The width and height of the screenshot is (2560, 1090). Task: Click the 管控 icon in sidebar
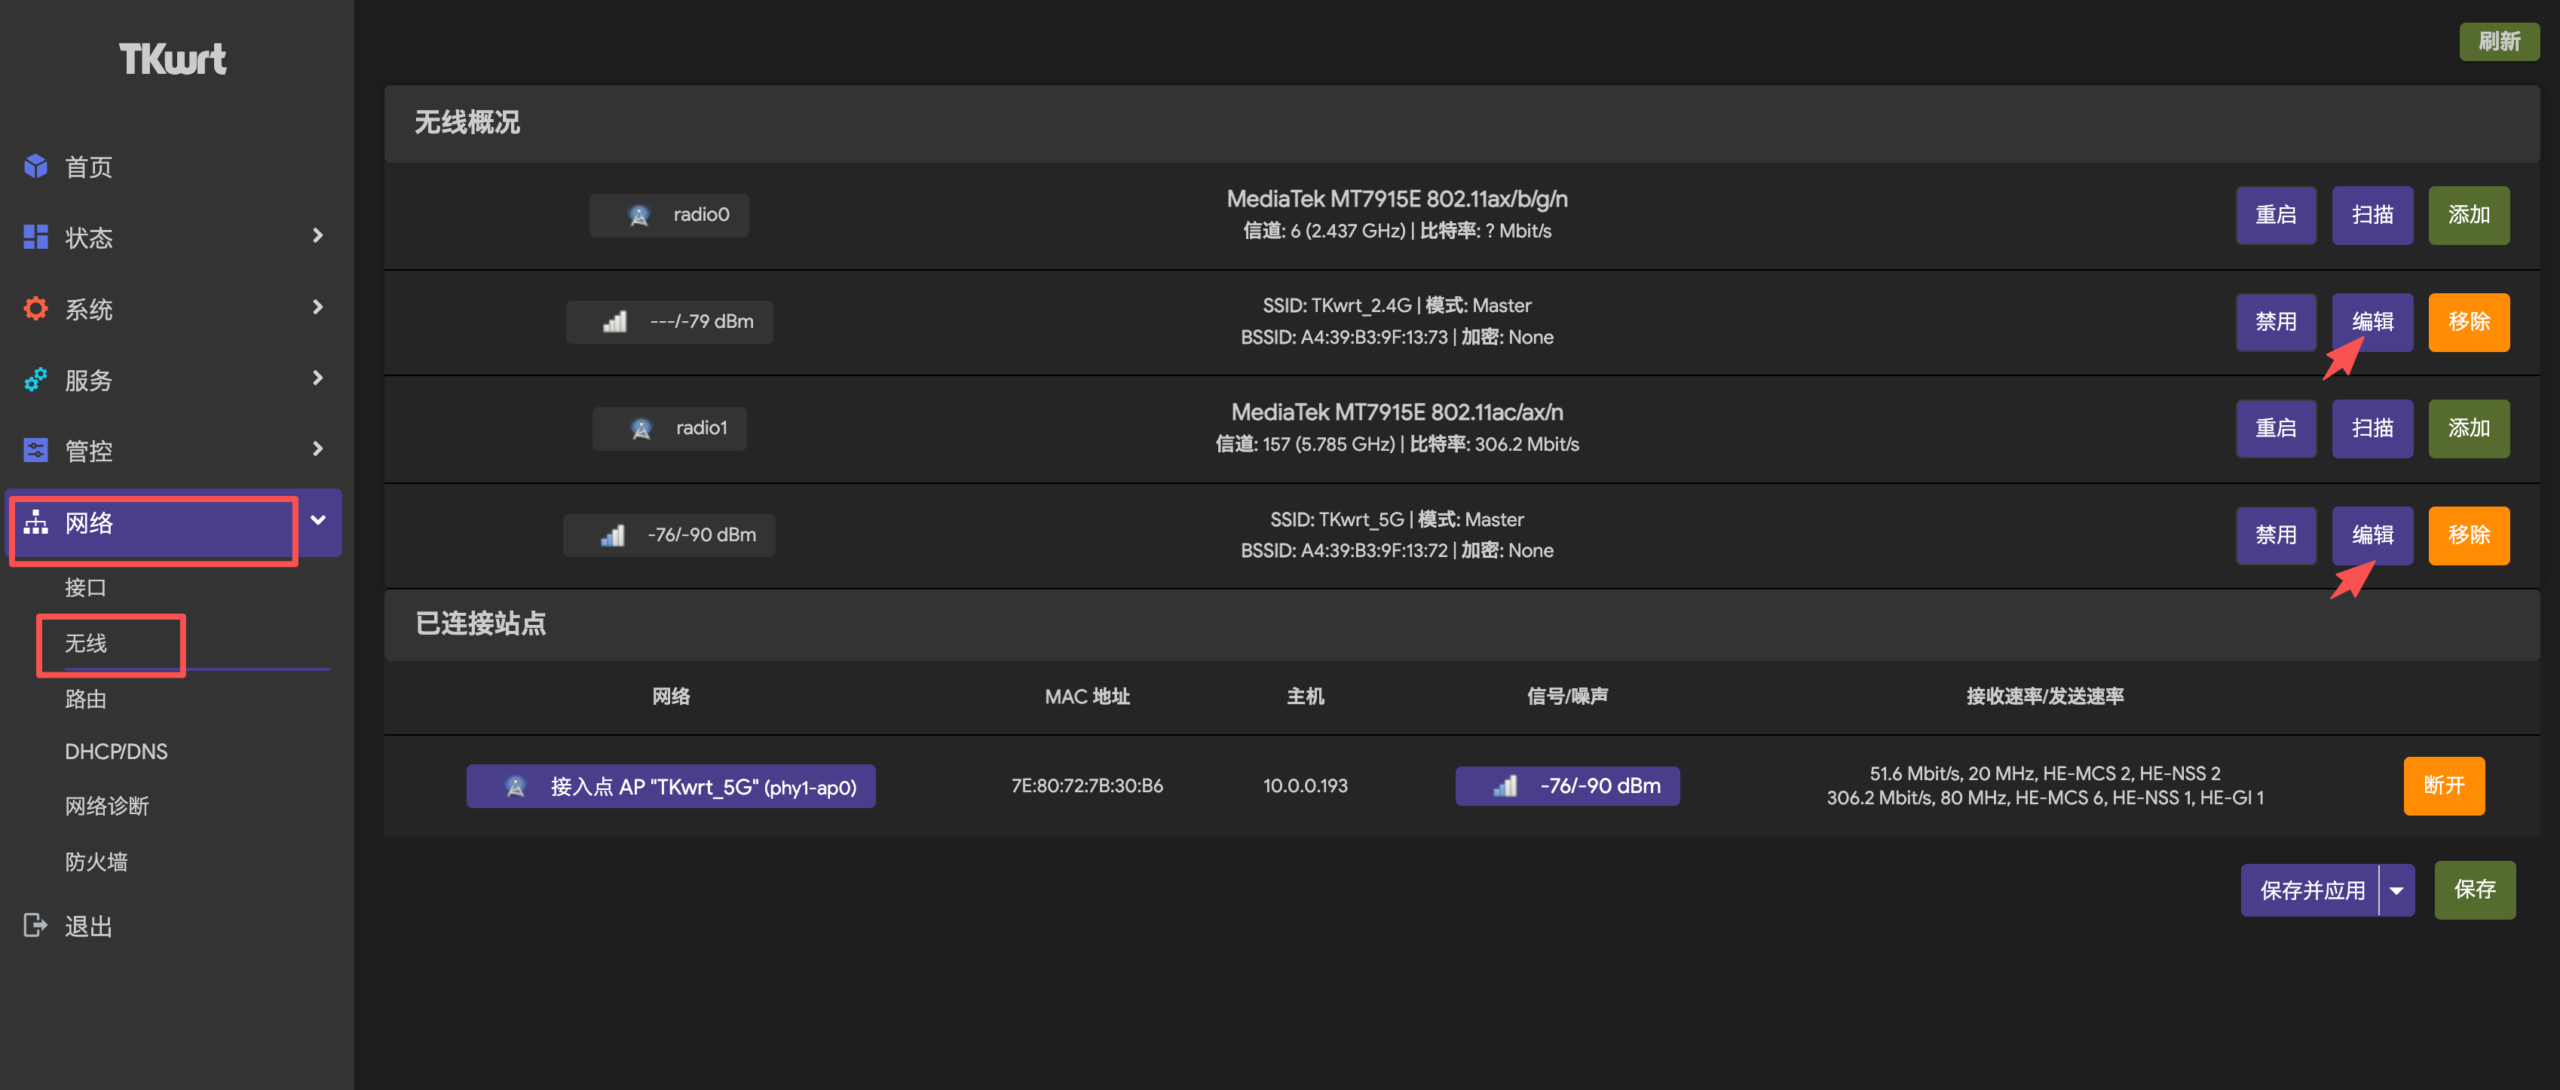pyautogui.click(x=35, y=450)
